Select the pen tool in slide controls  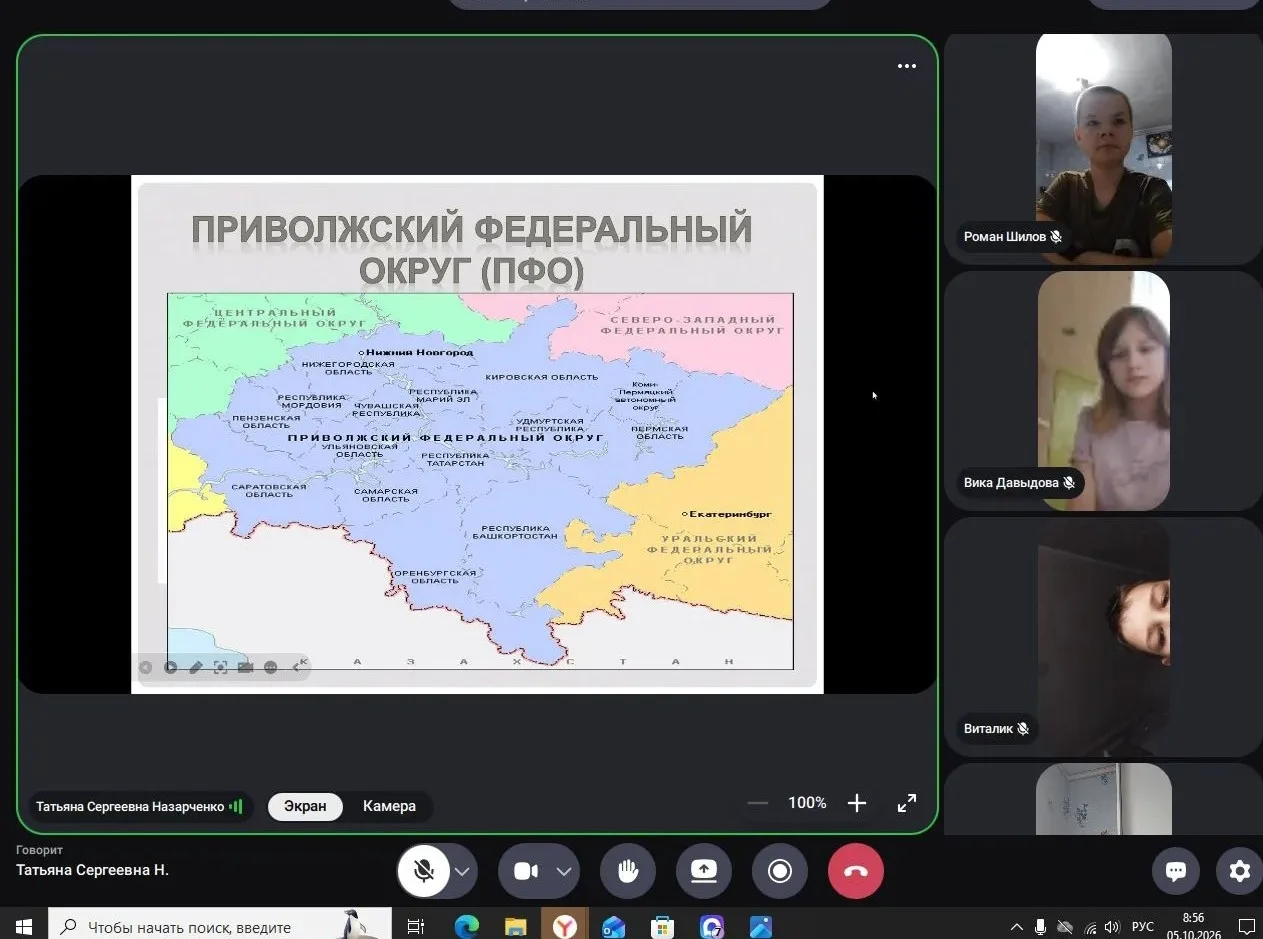196,667
